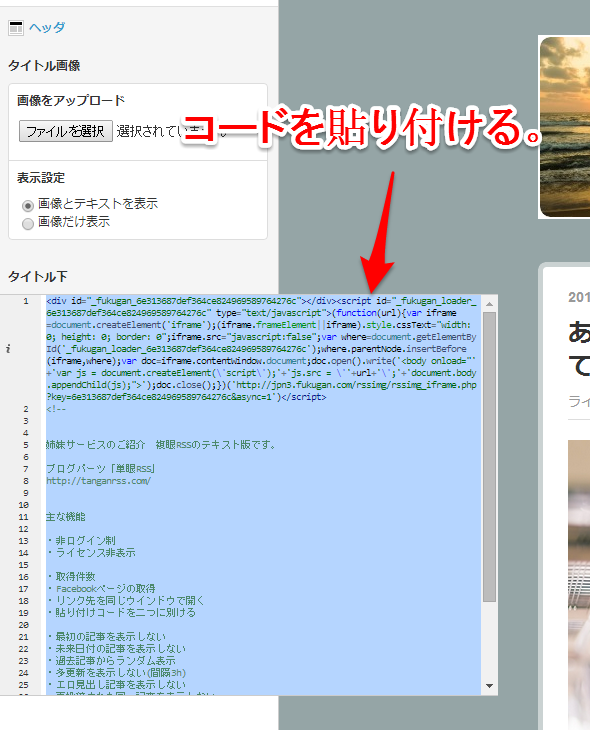Viewport: 590px width, 730px height.
Task: Click the ・取得件数 line
Action: click(71, 577)
